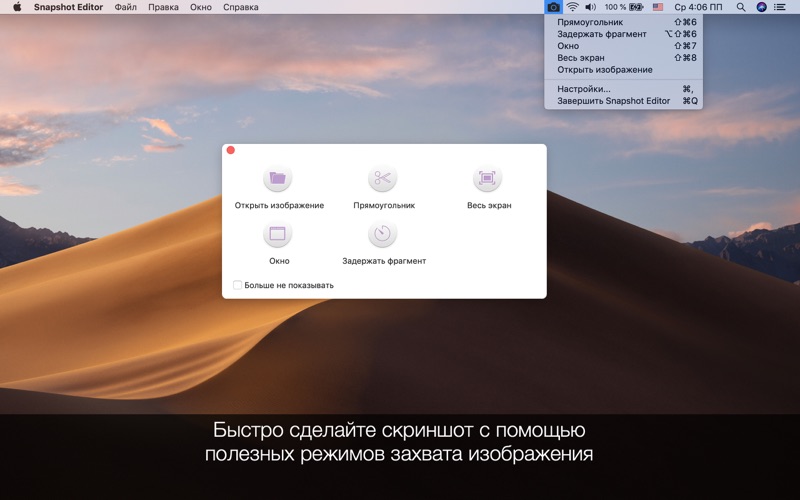Image resolution: width=800 pixels, height=500 pixels.
Task: Pick Окно entry in camera dropdown
Action: coord(623,45)
